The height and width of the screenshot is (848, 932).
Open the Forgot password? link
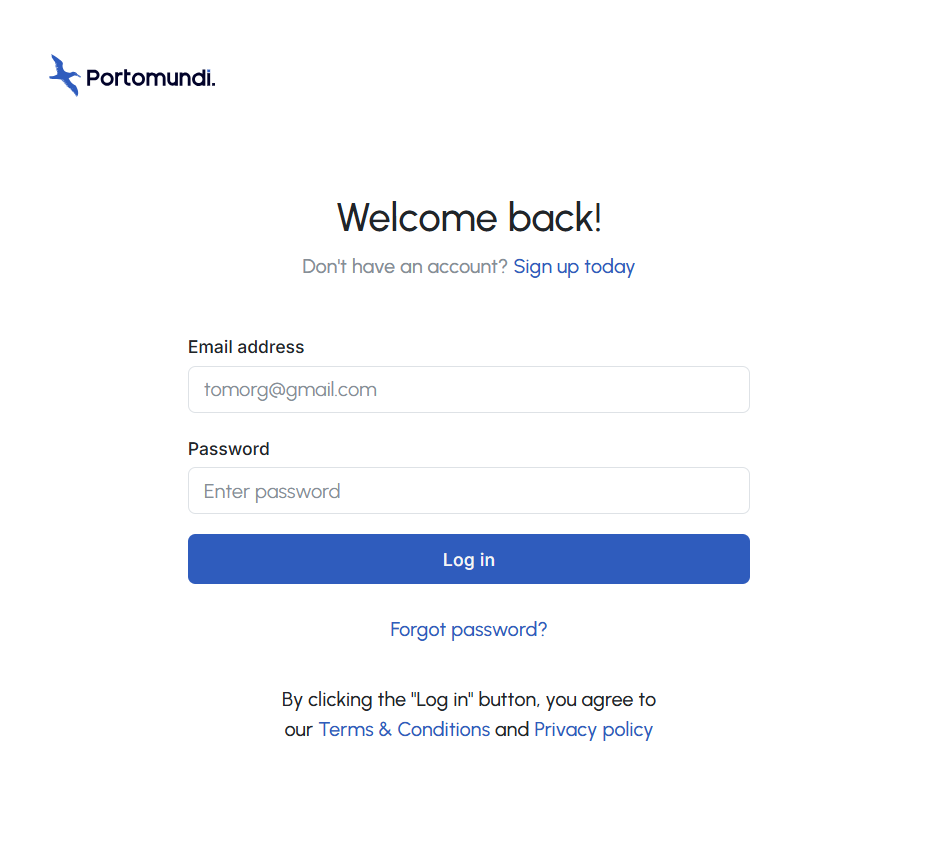coord(468,630)
